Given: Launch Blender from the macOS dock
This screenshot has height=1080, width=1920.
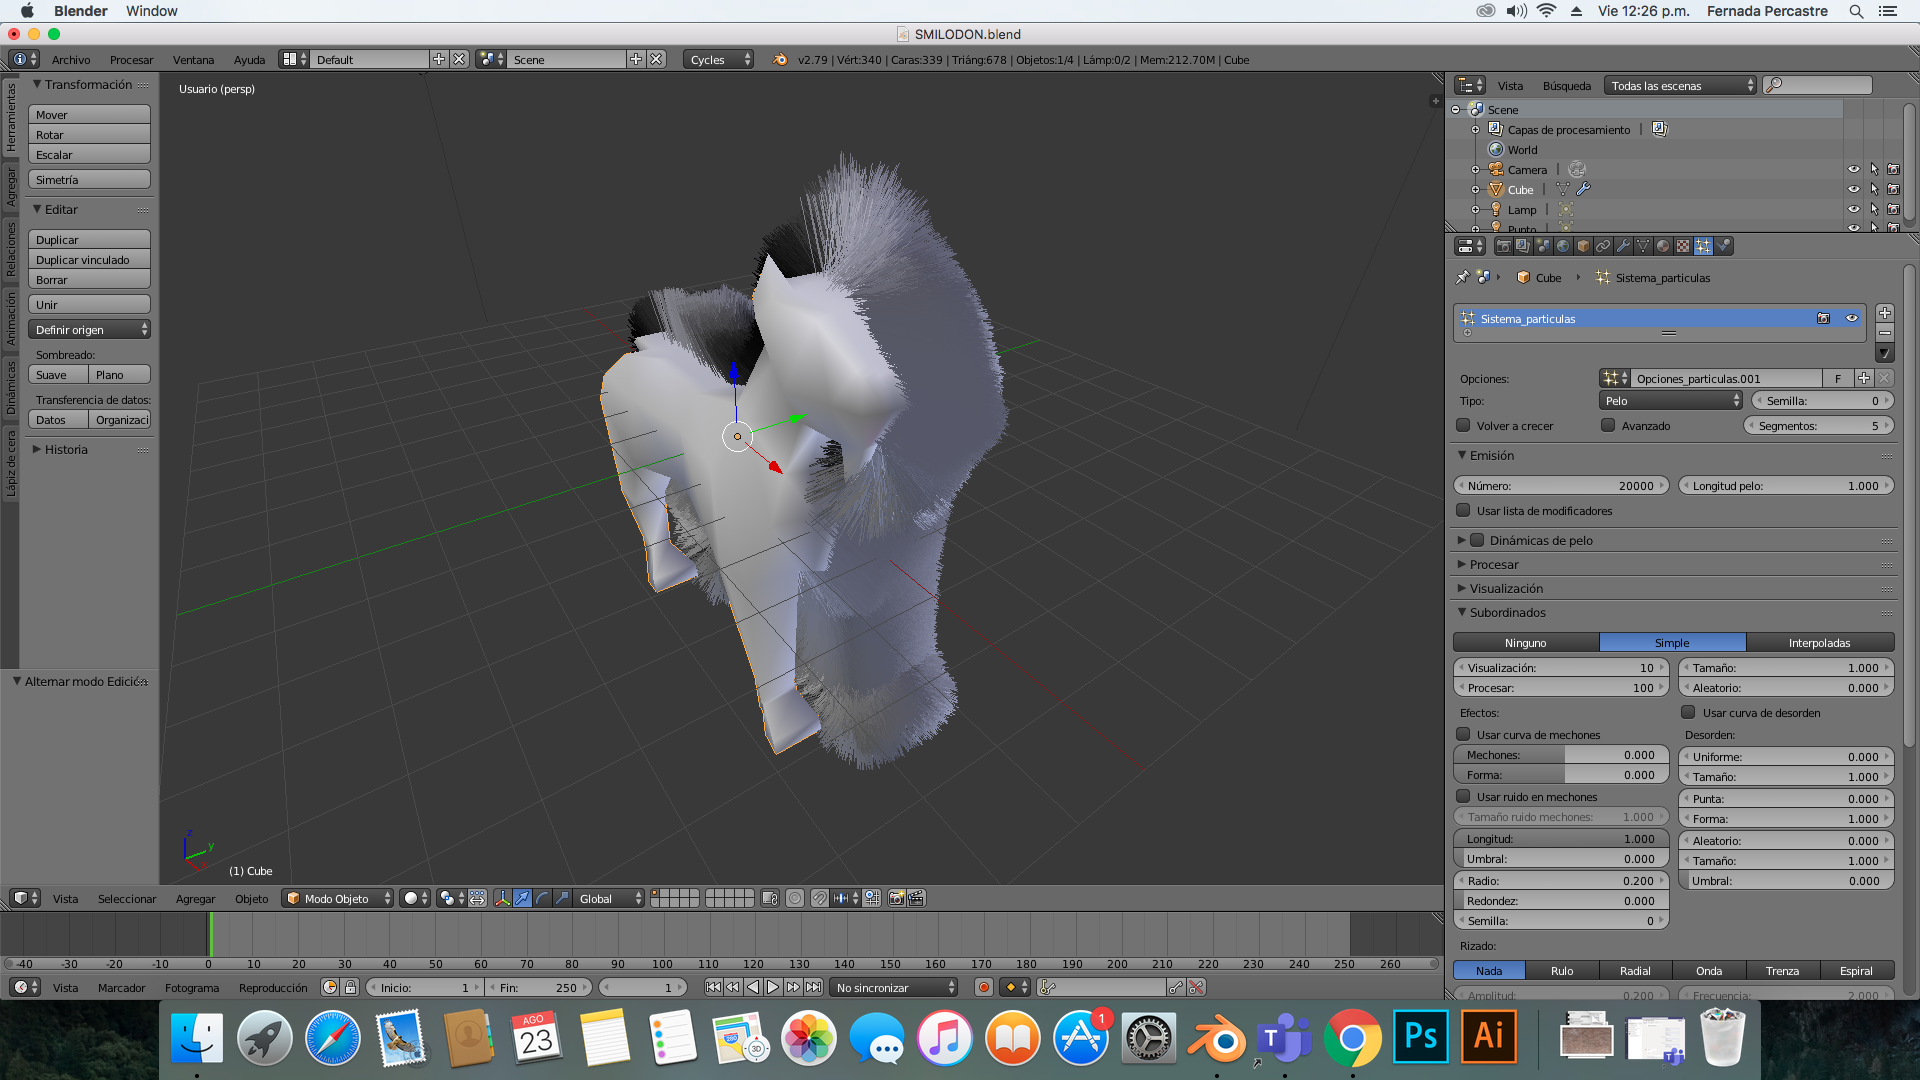Looking at the screenshot, I should (x=1216, y=1038).
